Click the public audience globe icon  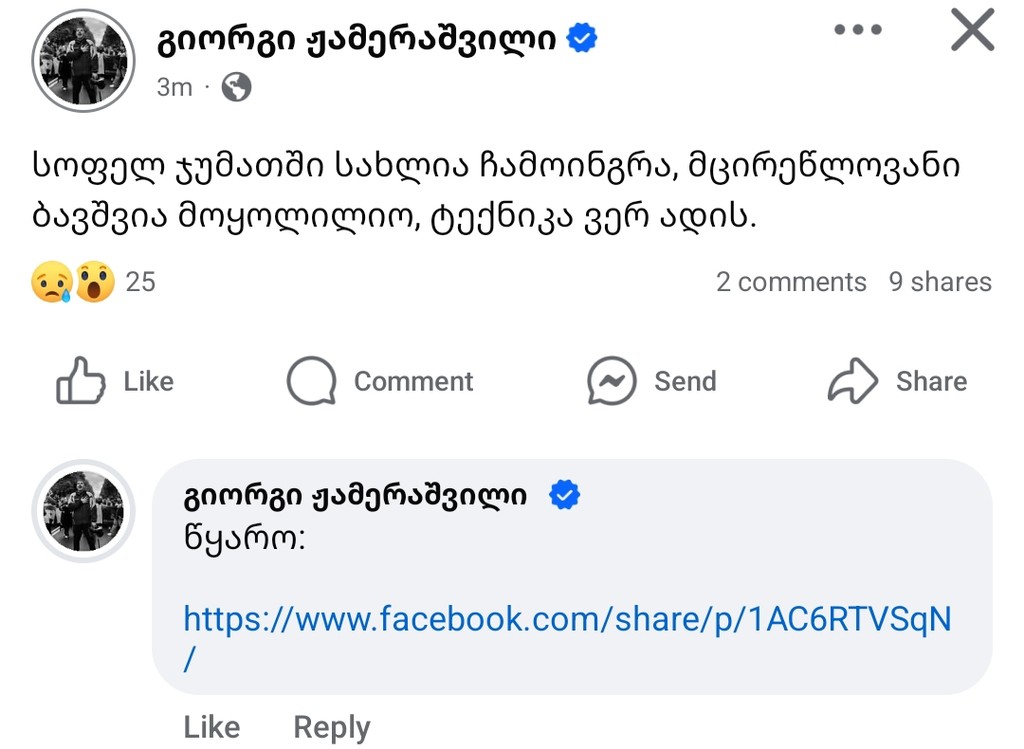click(235, 88)
